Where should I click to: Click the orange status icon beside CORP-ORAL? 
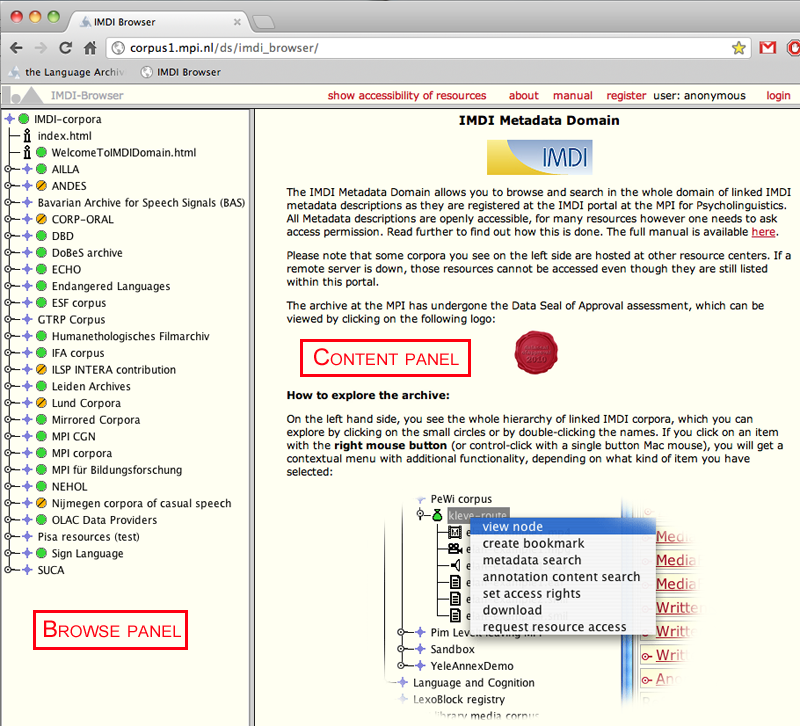(41, 219)
